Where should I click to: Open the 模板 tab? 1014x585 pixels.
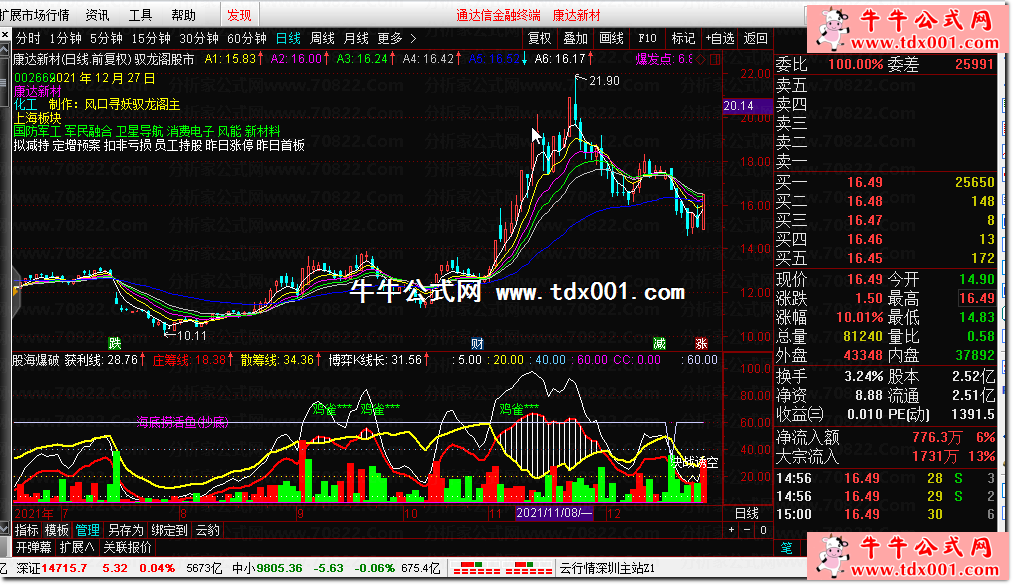pos(56,530)
